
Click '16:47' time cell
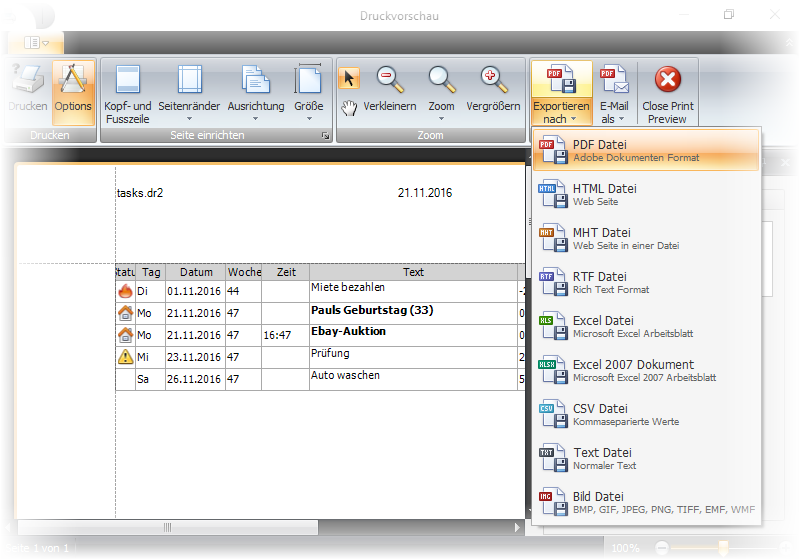pos(286,335)
